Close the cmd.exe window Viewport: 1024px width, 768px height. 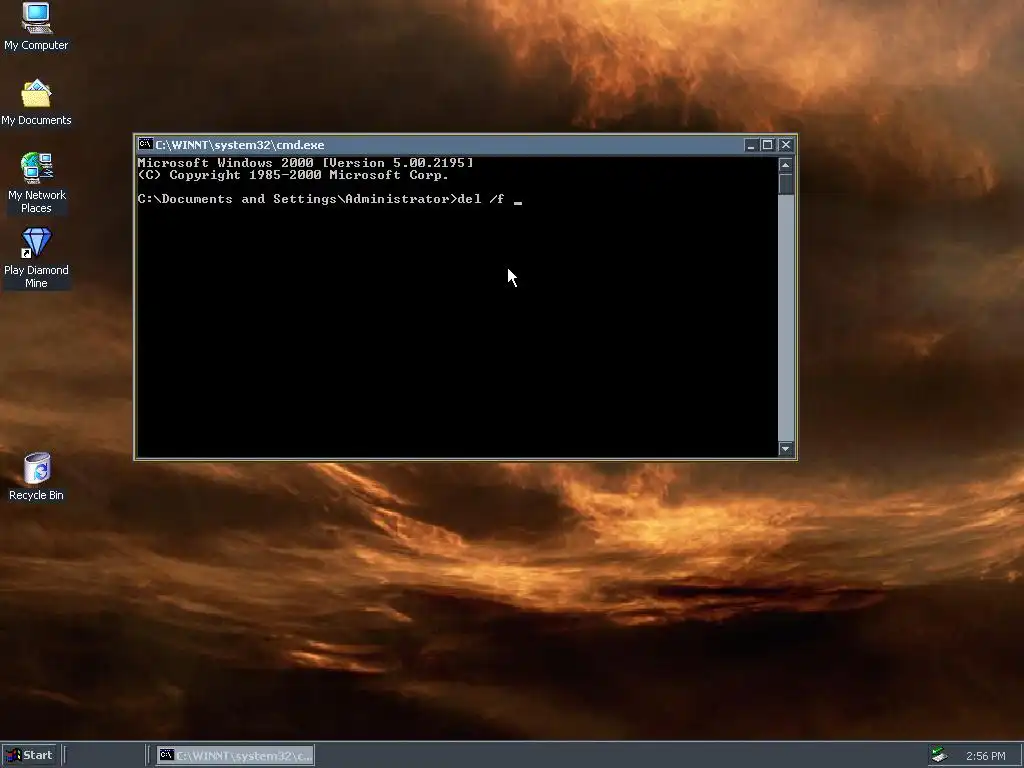click(786, 145)
